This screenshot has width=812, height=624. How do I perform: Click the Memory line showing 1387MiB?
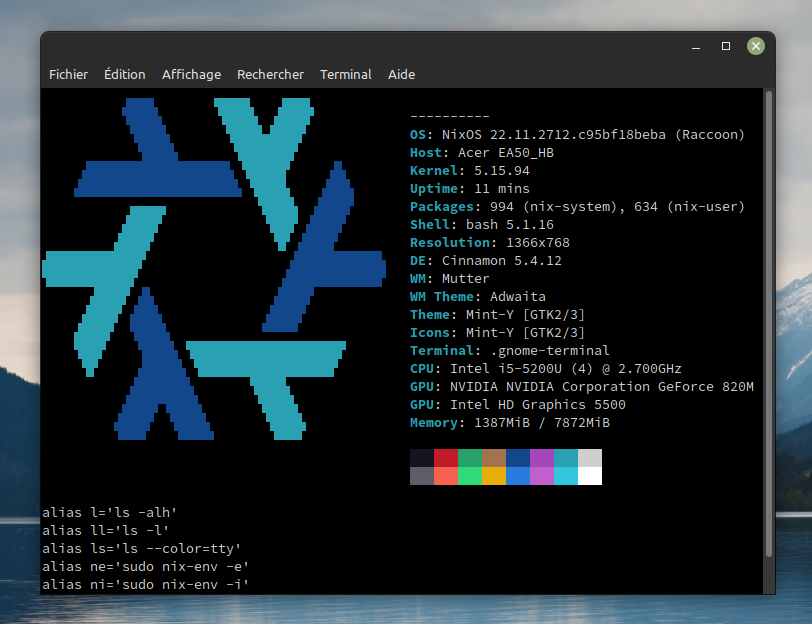[509, 423]
